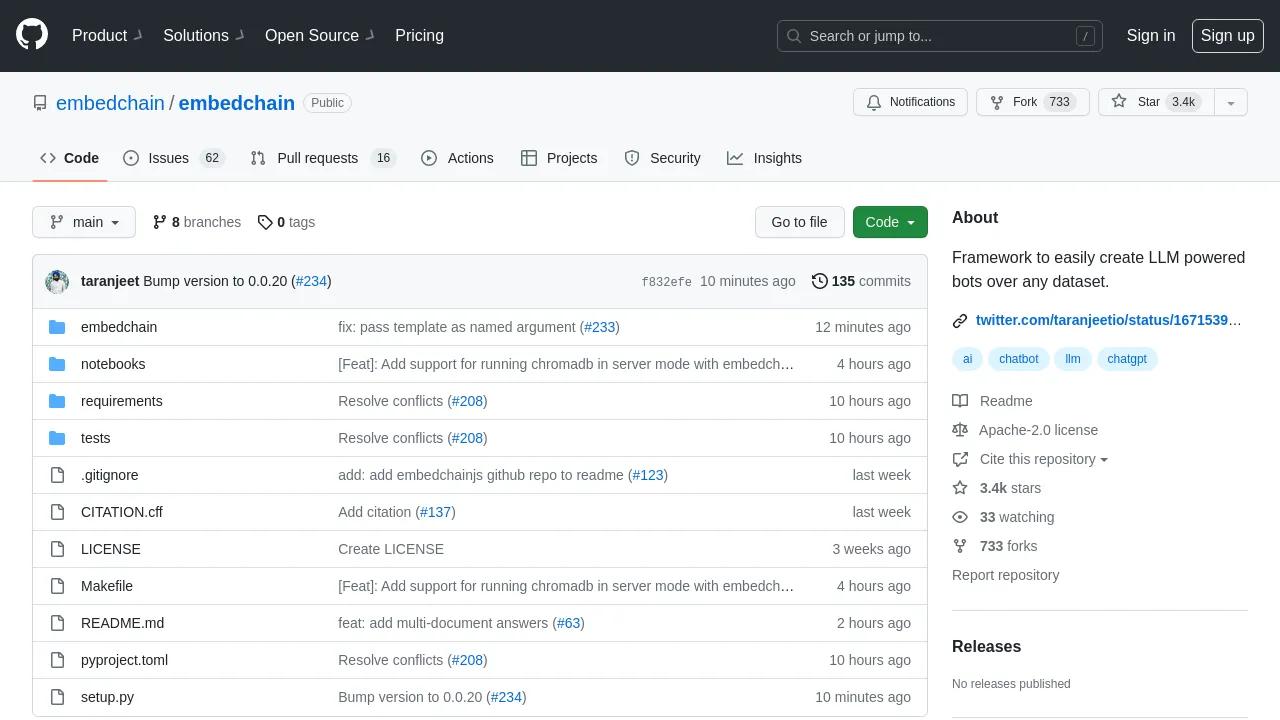Click the Notifications bell button
The height and width of the screenshot is (720, 1280).
910,102
